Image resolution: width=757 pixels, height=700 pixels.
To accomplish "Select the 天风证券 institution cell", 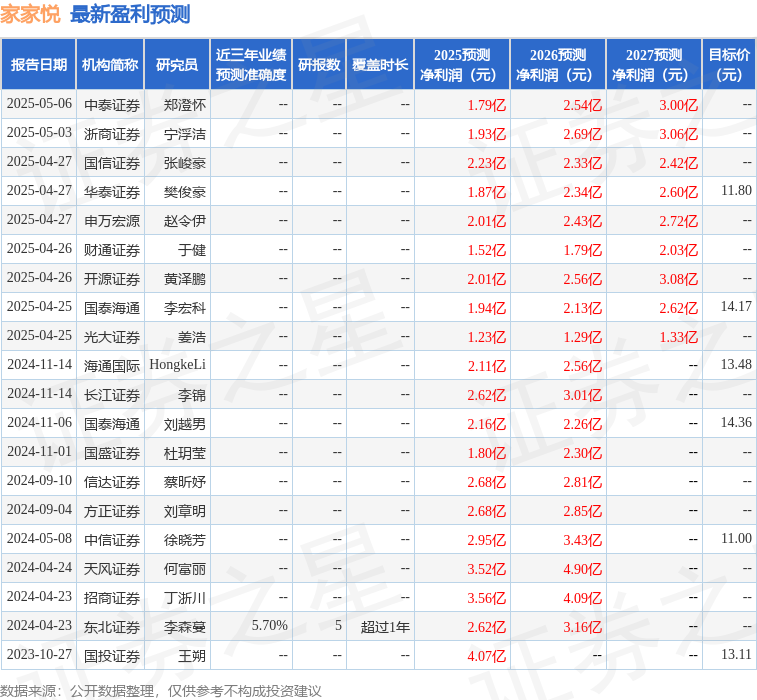I will (x=112, y=569).
